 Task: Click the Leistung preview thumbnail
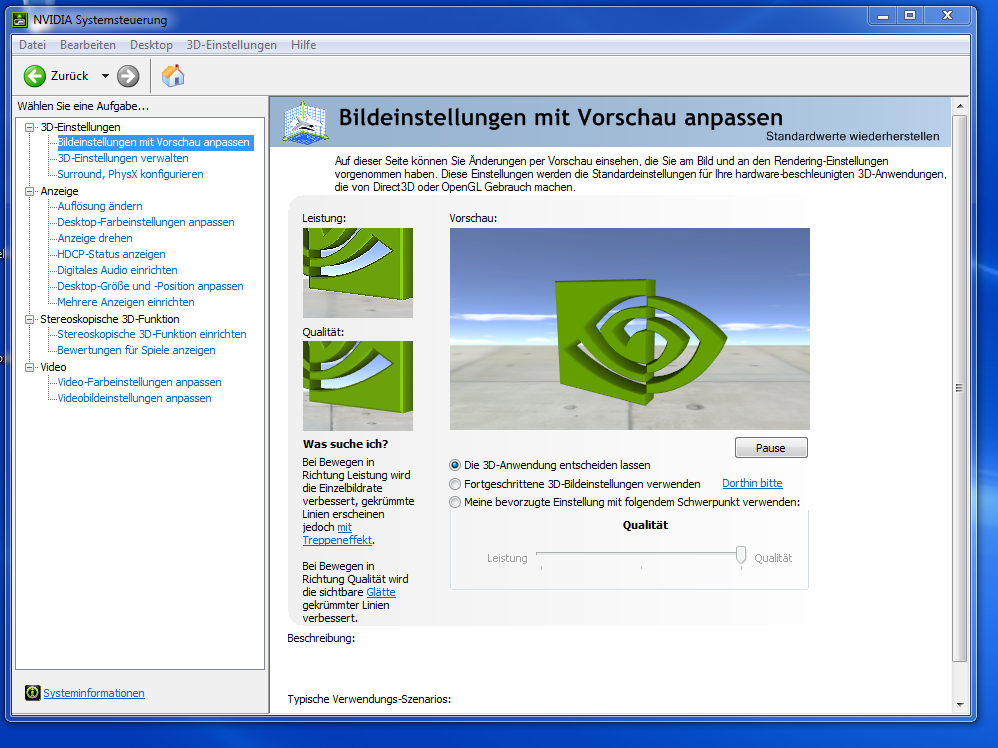(358, 273)
